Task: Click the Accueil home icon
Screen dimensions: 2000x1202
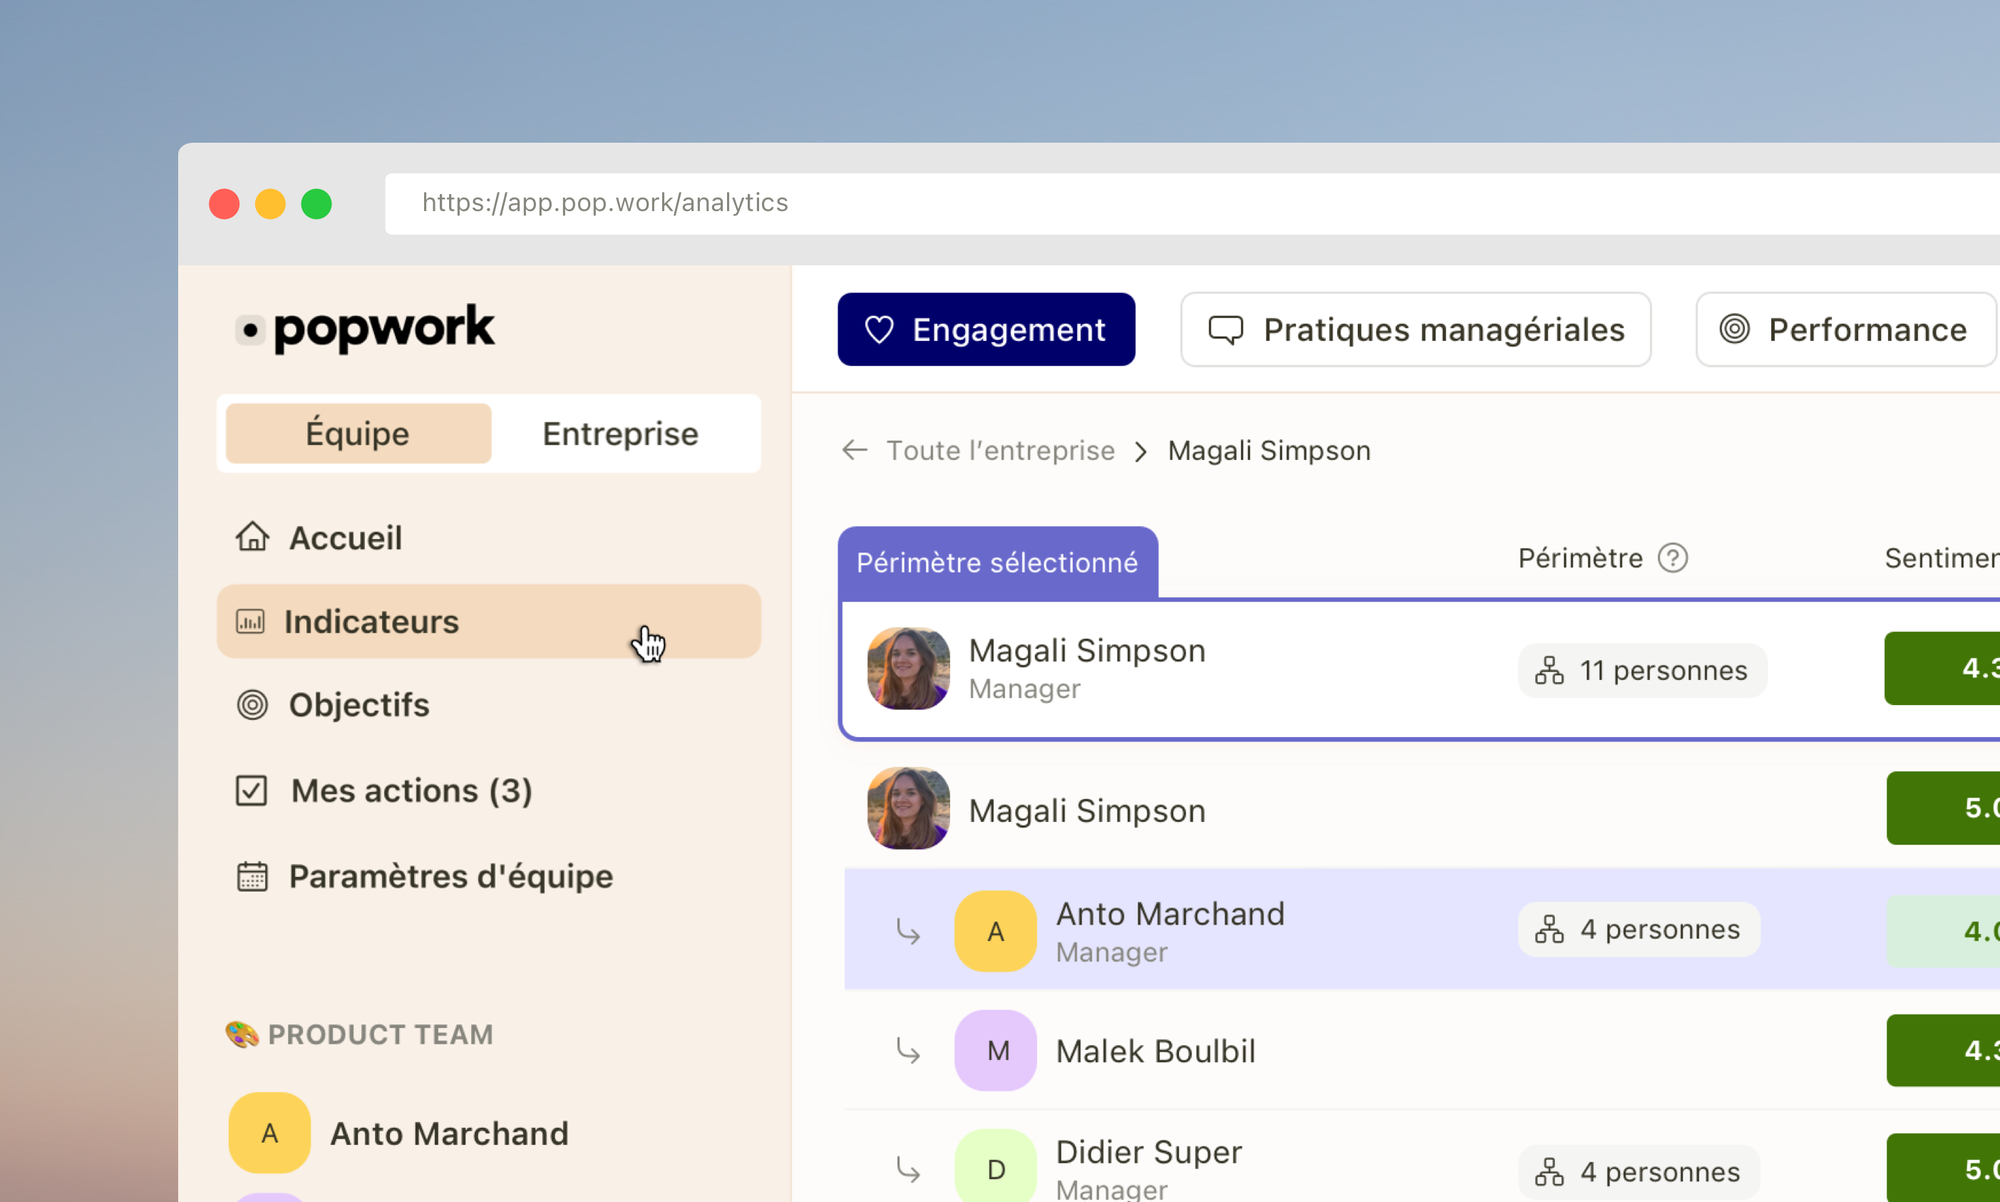Action: [x=252, y=537]
